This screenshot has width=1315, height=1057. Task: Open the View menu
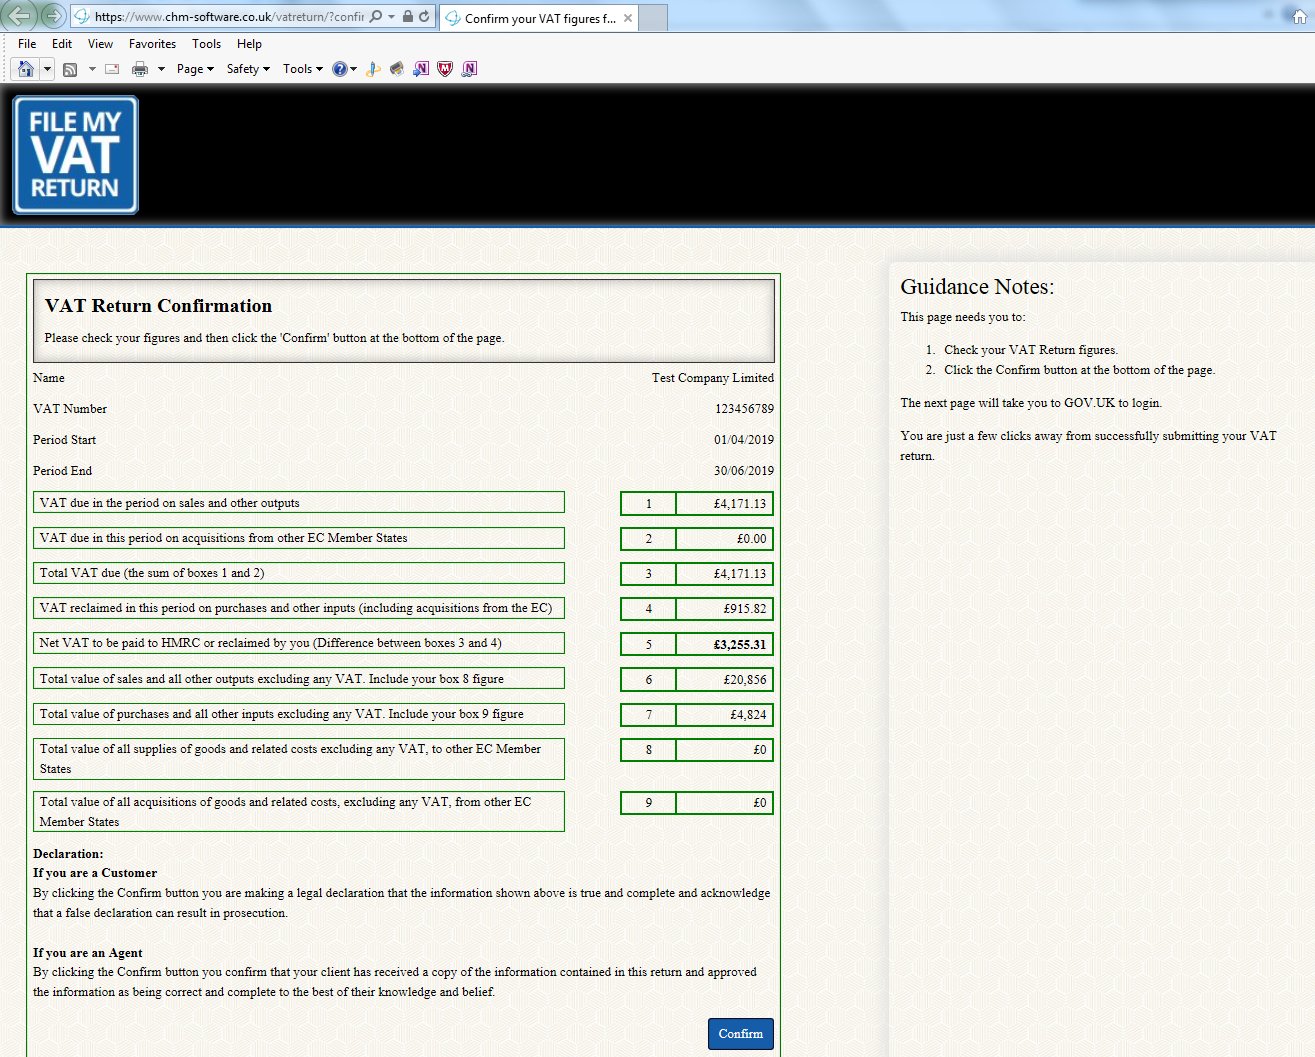point(100,44)
